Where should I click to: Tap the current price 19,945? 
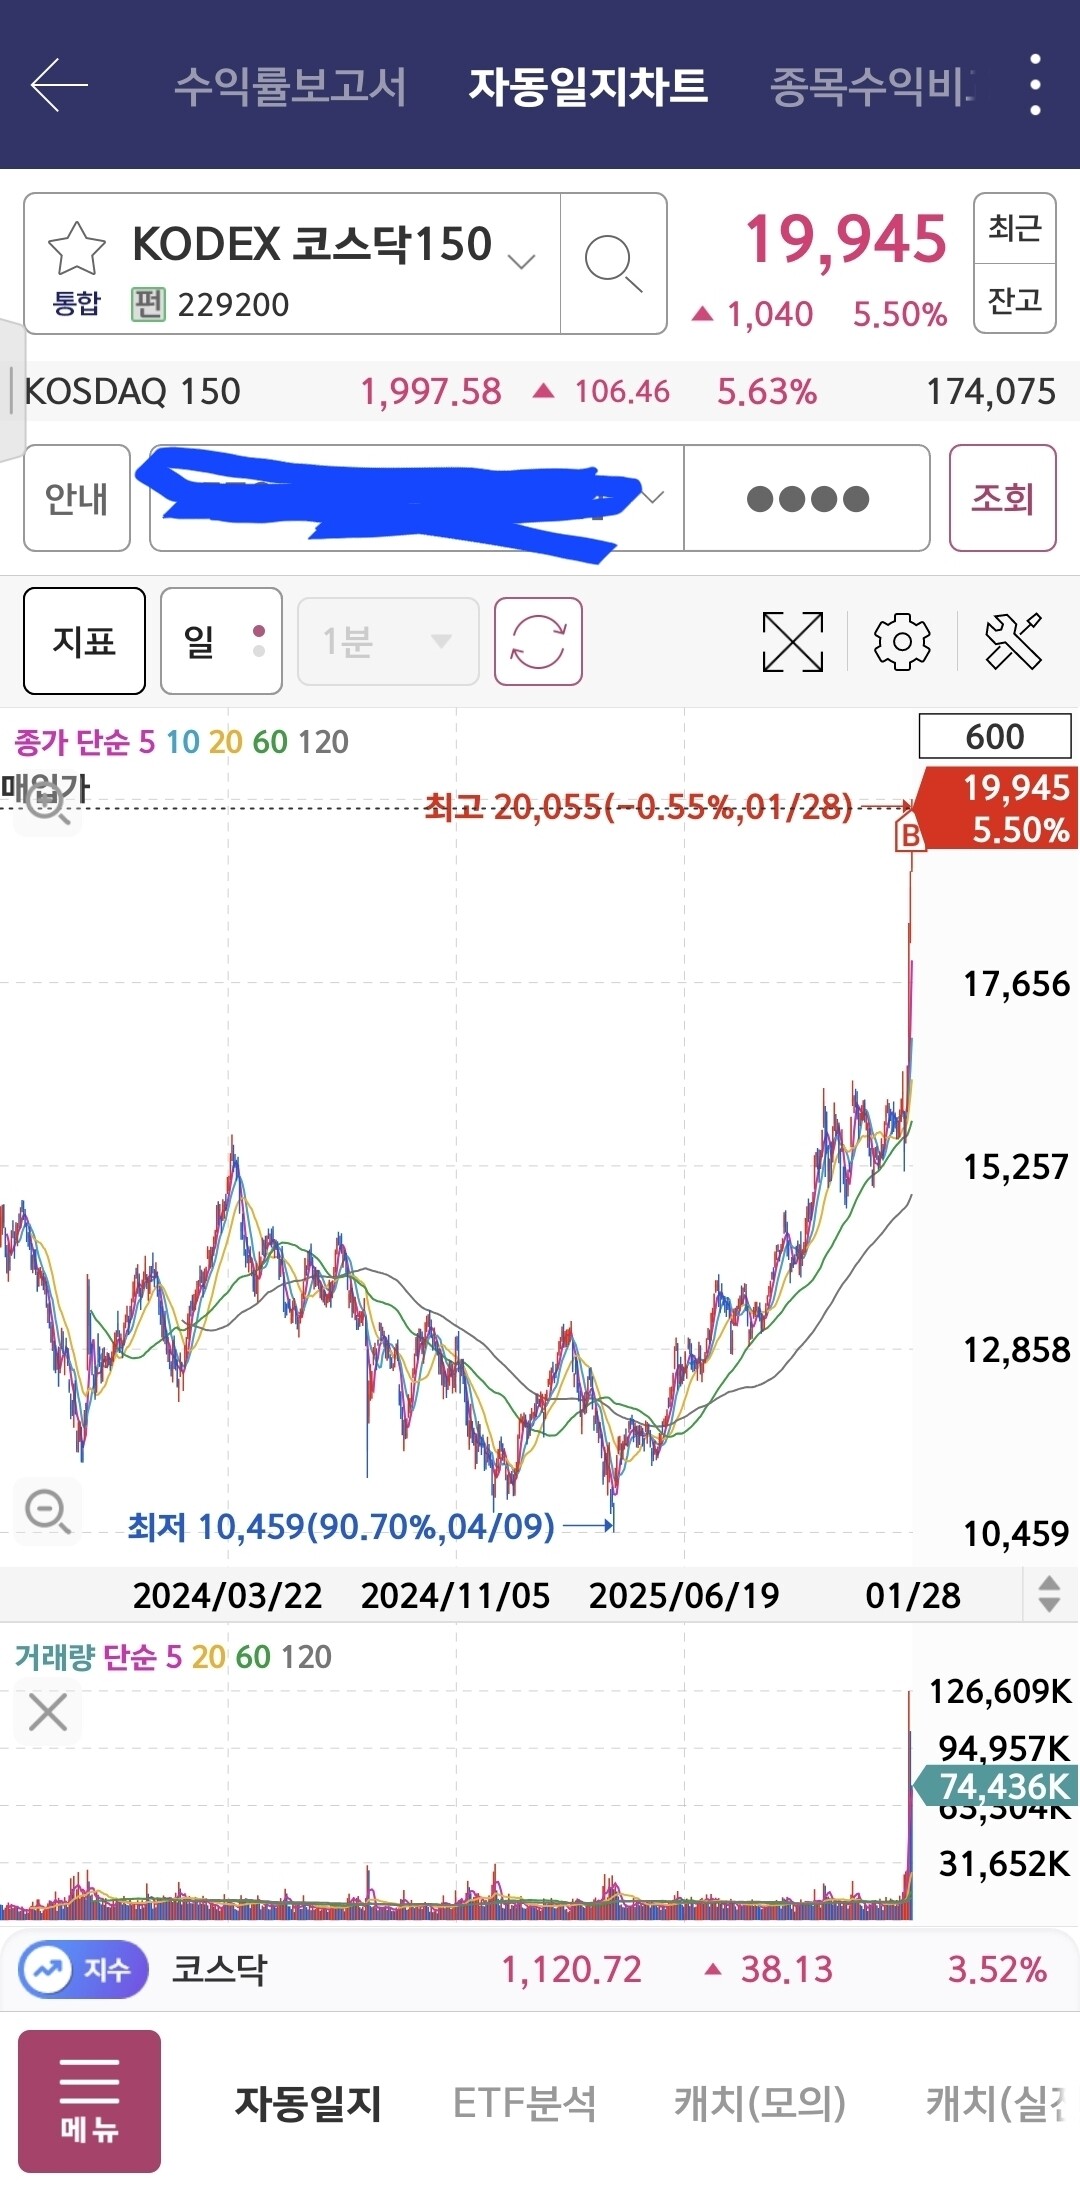pyautogui.click(x=846, y=240)
